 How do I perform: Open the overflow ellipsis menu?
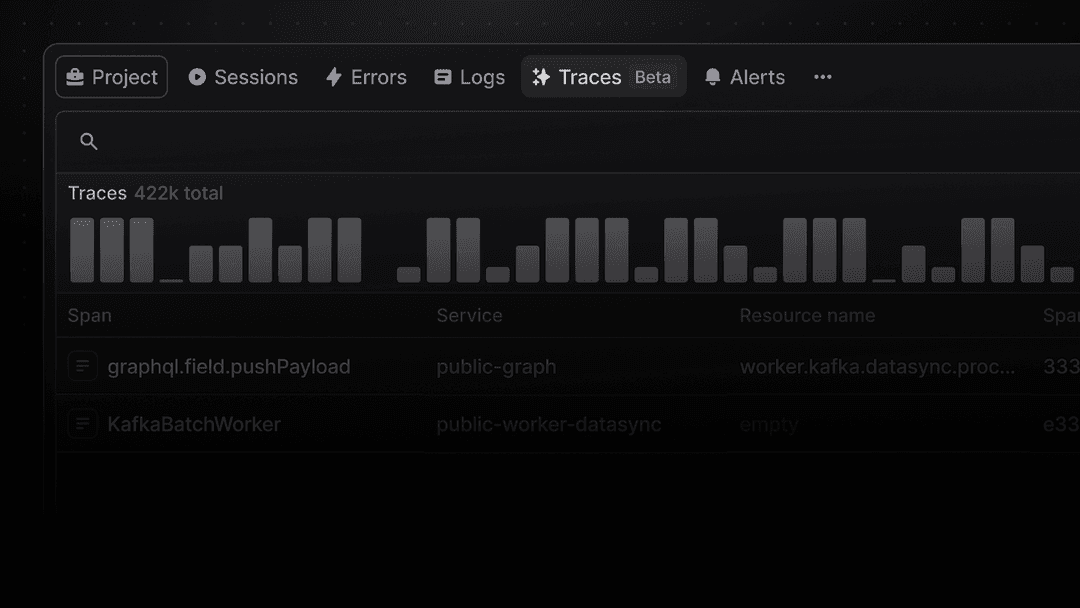pos(822,77)
